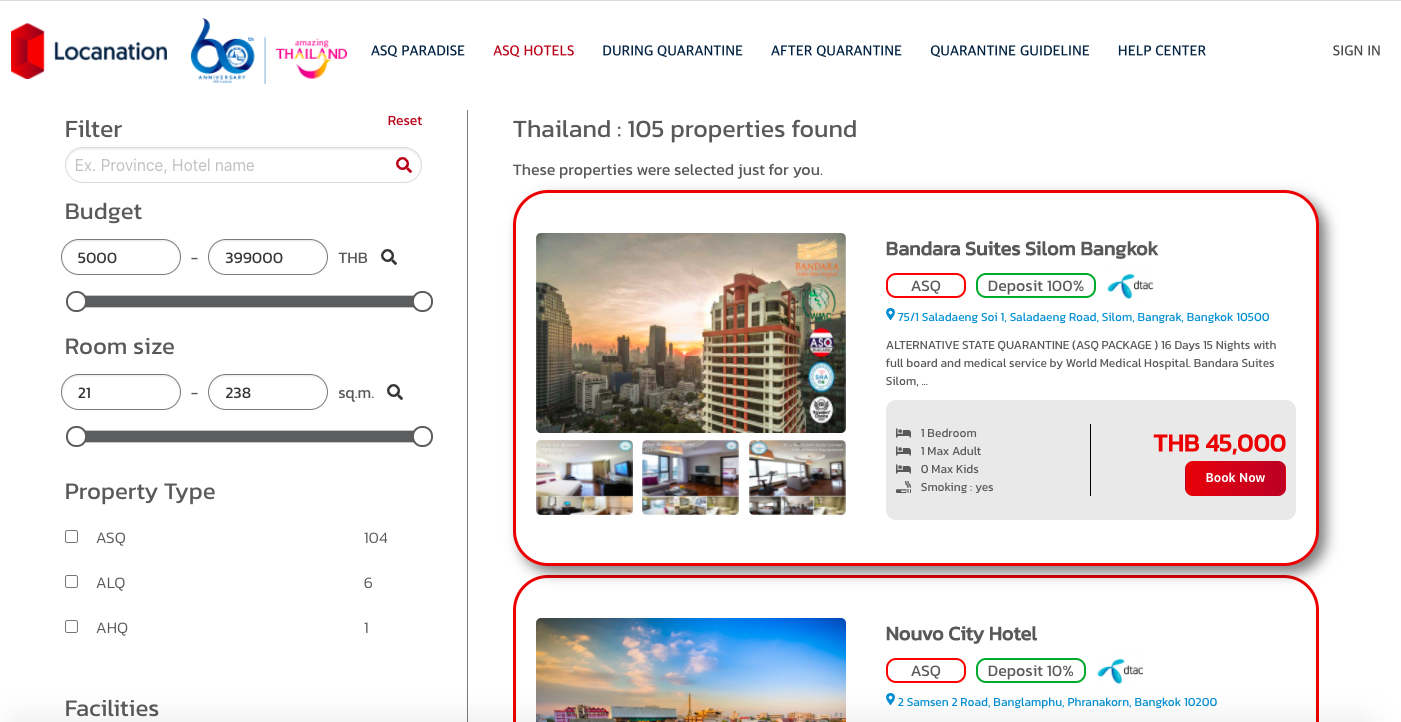Focus the Province or Hotel name search field

pyautogui.click(x=243, y=165)
